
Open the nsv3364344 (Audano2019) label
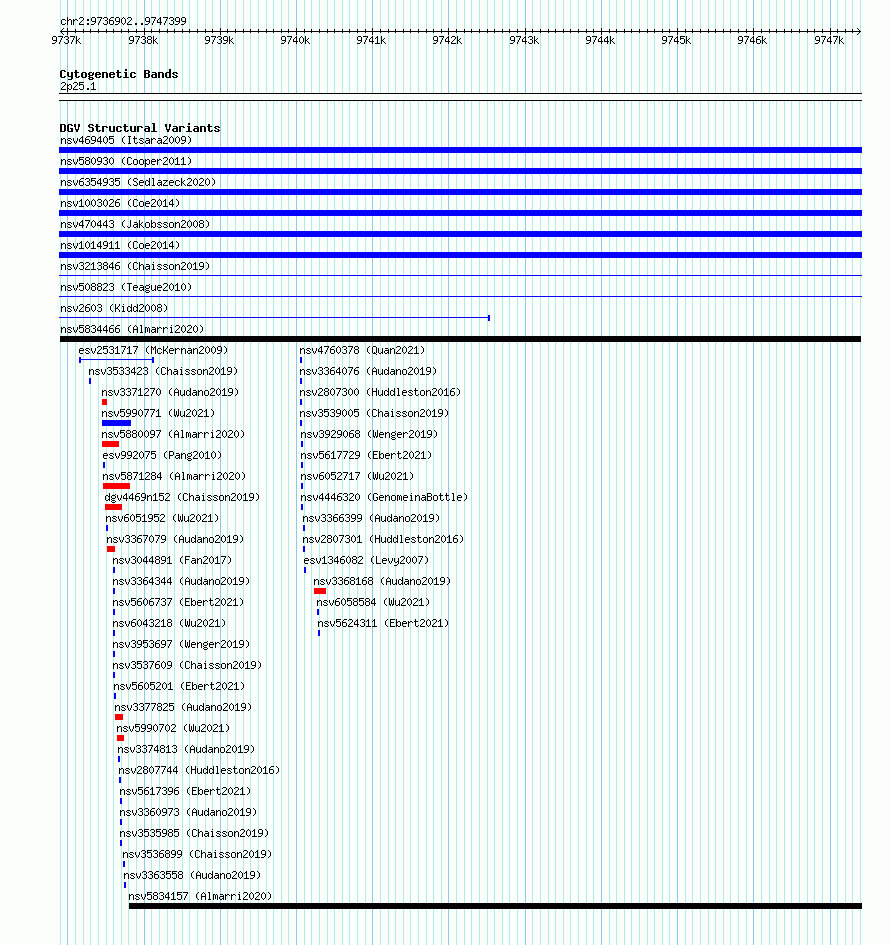pos(181,582)
